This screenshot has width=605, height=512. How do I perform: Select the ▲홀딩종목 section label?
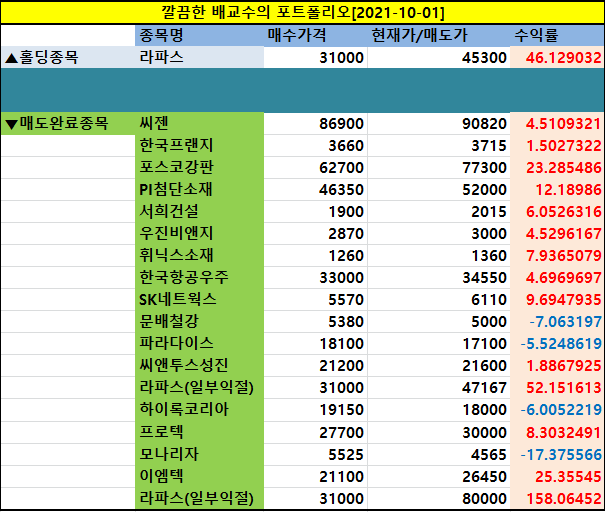point(68,57)
